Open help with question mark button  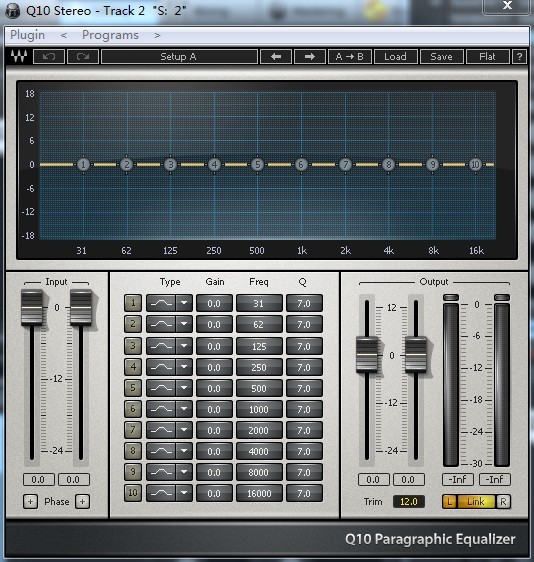[519, 57]
